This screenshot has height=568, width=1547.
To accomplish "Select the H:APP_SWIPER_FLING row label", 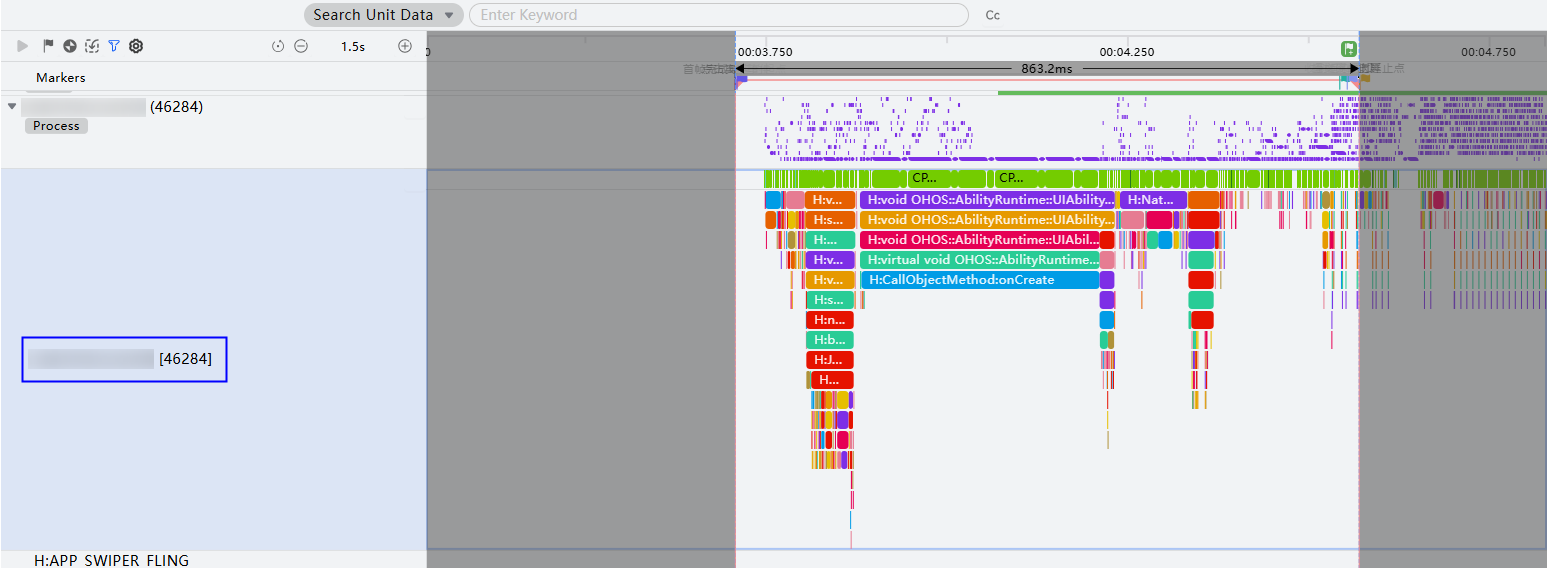I will click(111, 560).
